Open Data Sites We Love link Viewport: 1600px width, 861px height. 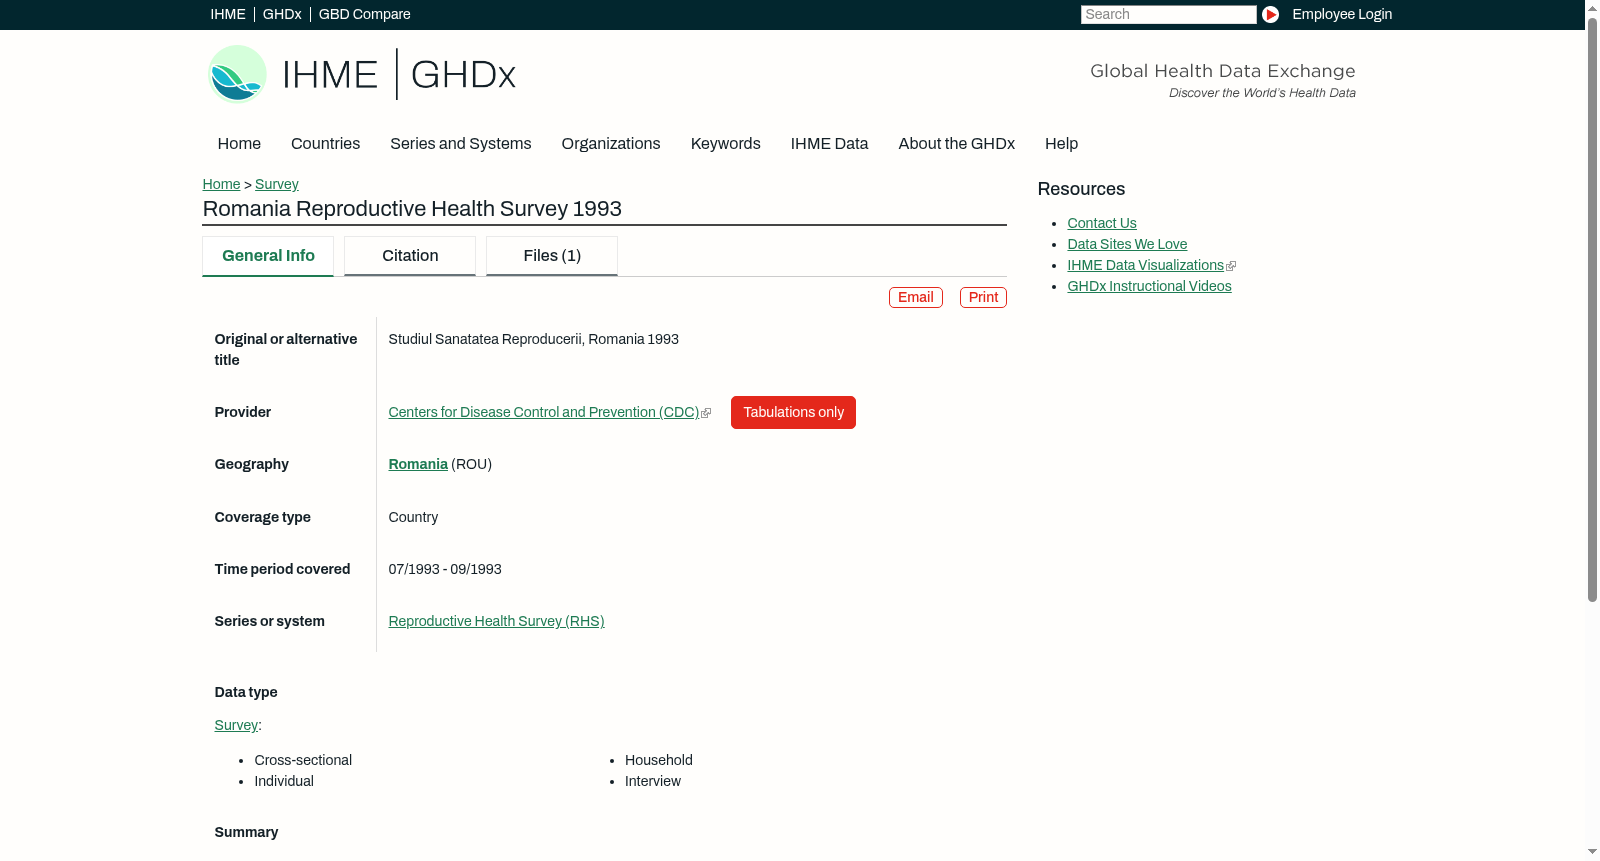1127,245
